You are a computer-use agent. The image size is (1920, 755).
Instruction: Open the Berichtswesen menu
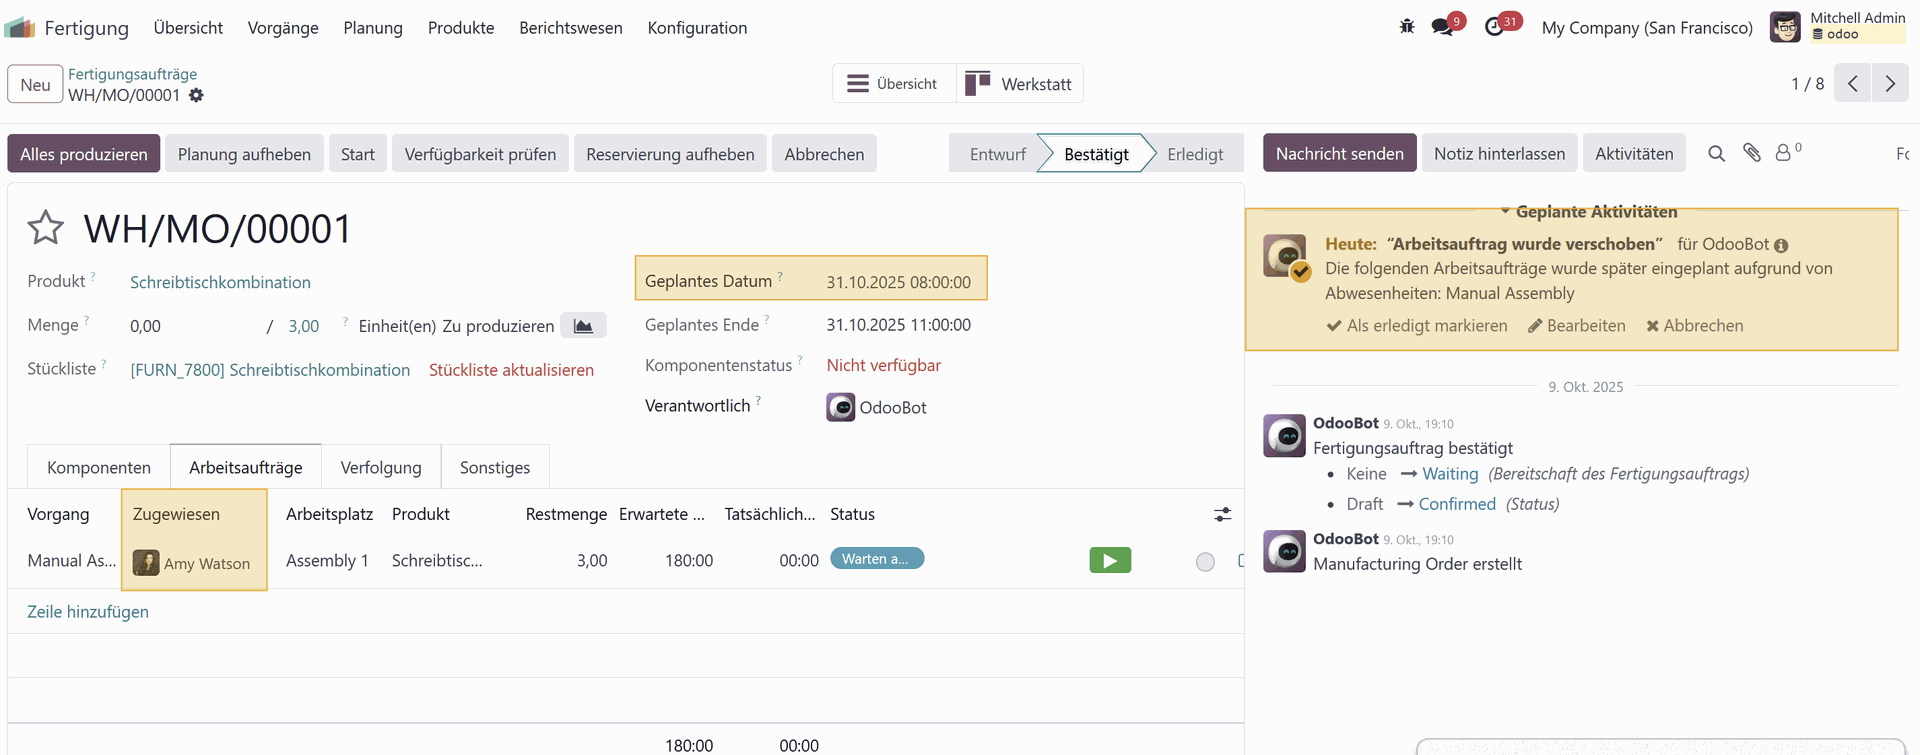click(x=570, y=28)
